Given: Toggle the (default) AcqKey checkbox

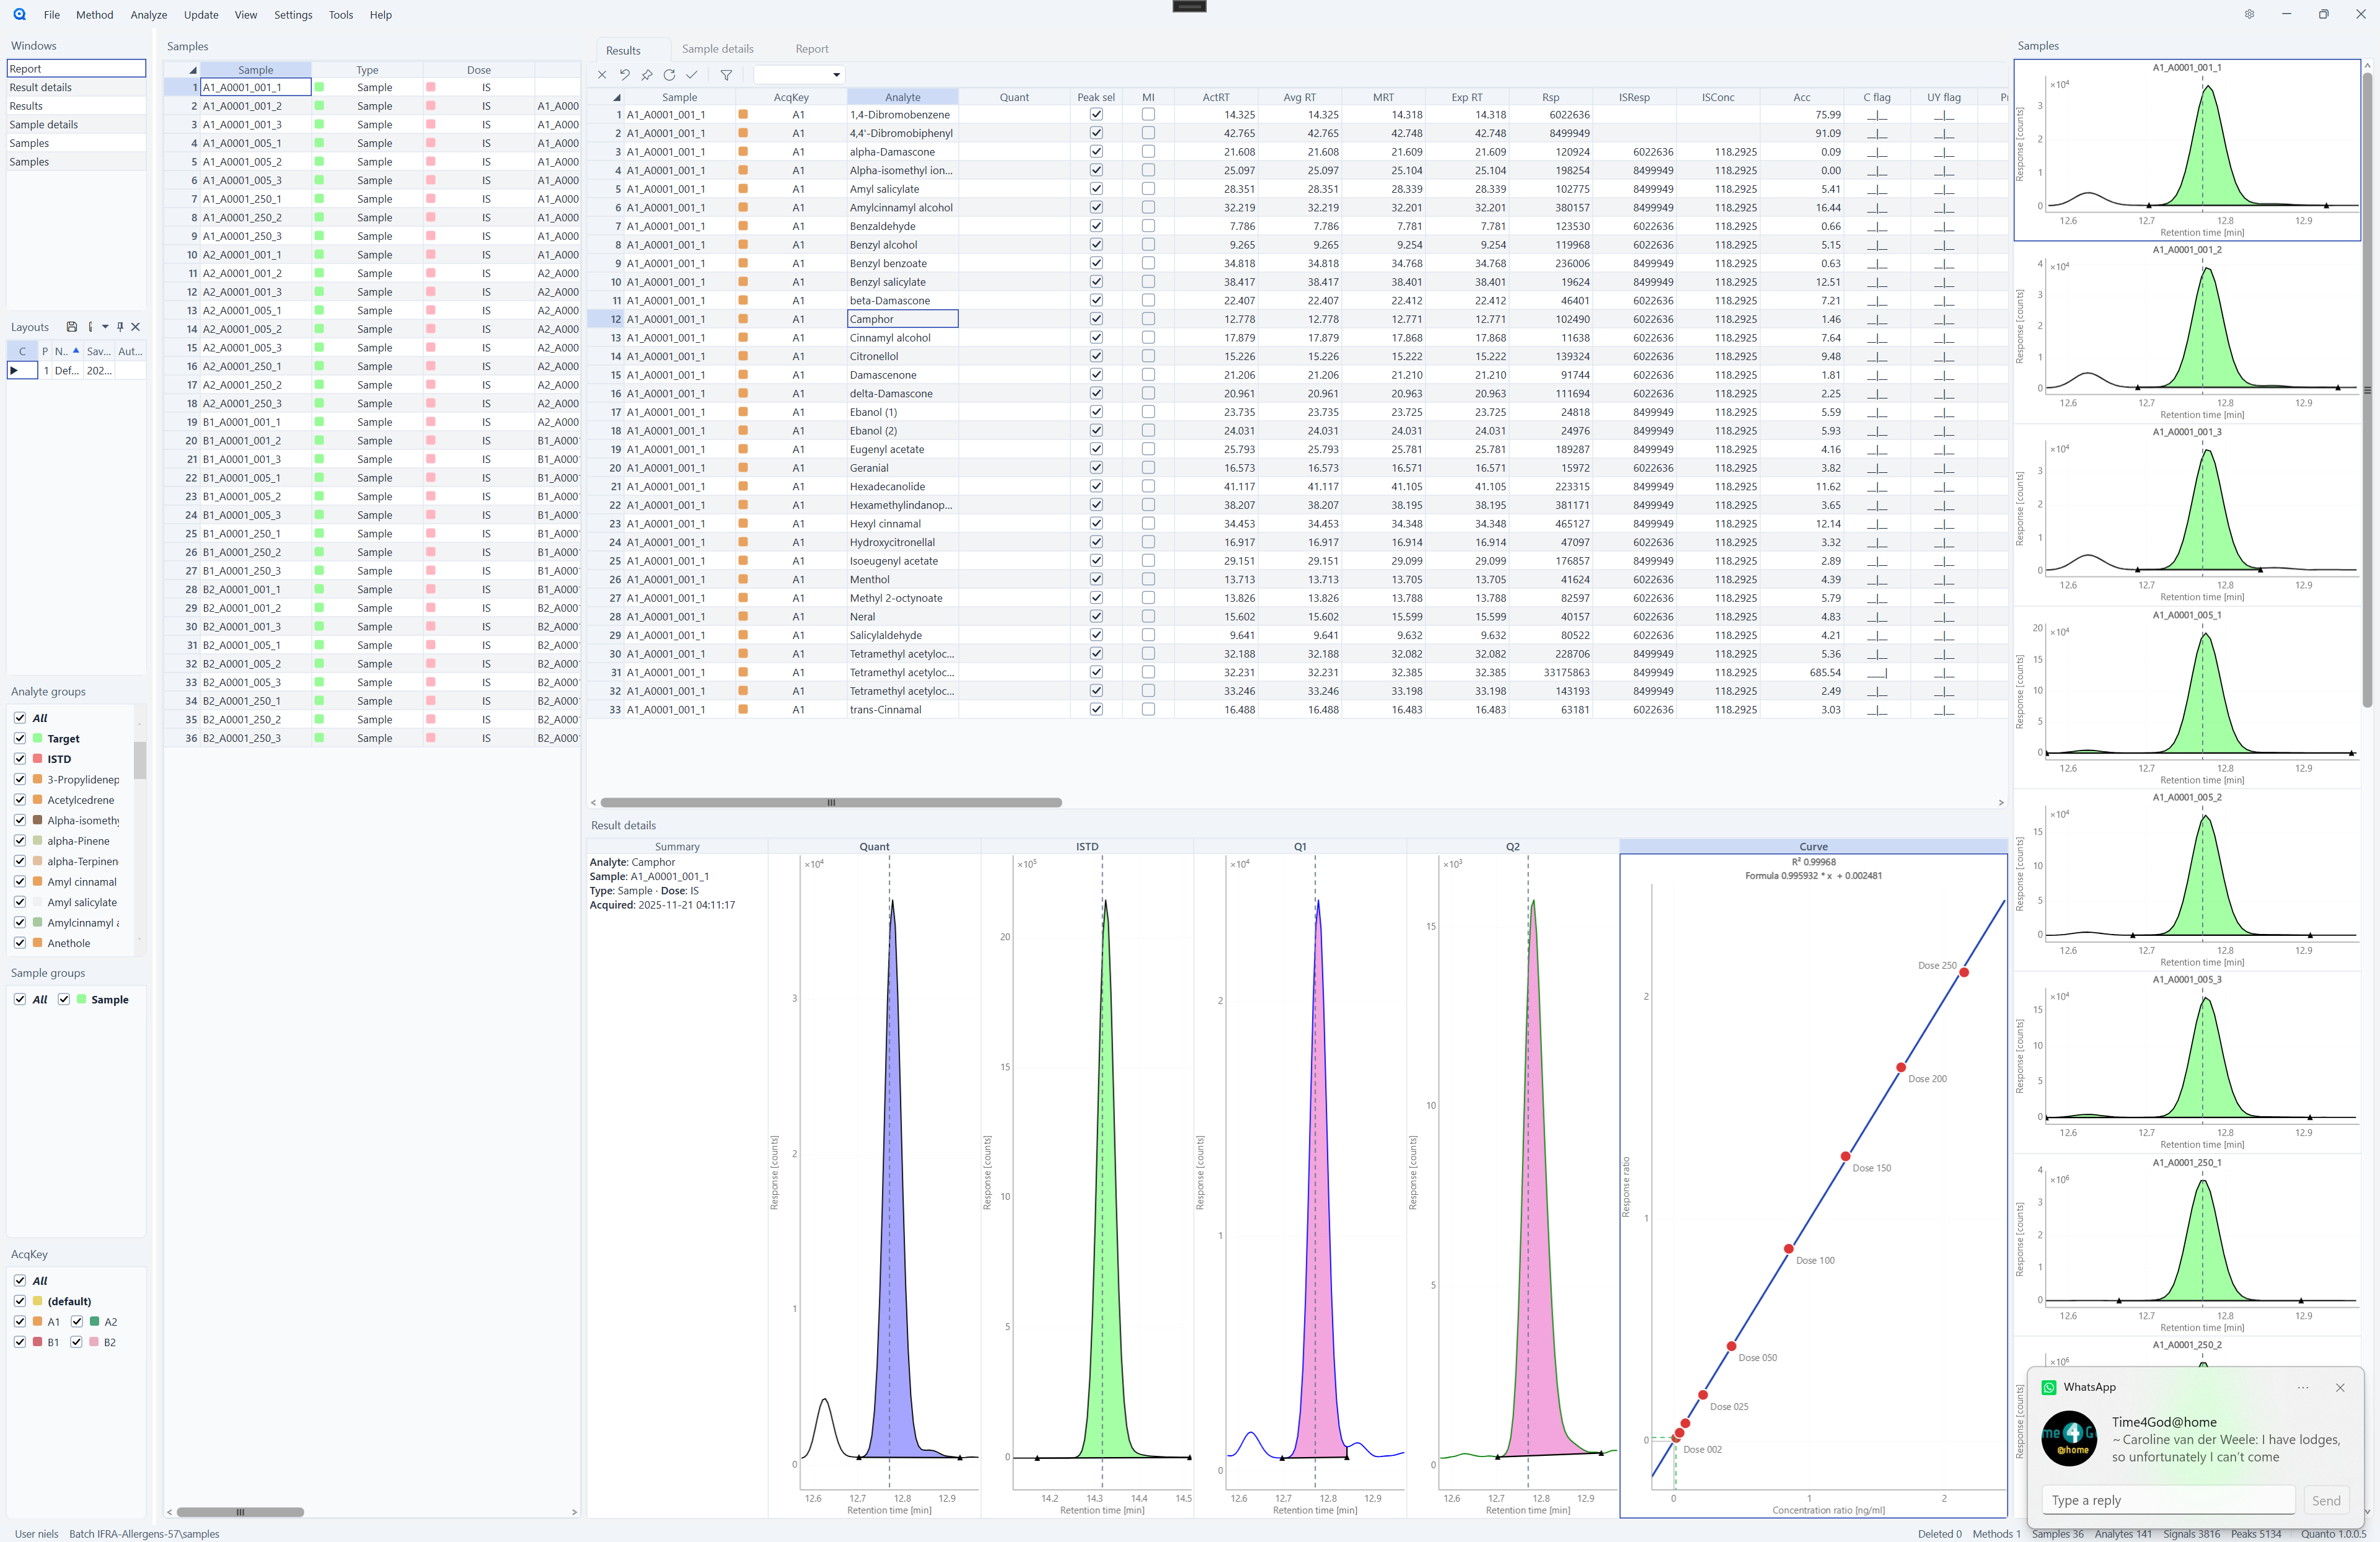Looking at the screenshot, I should point(20,1301).
